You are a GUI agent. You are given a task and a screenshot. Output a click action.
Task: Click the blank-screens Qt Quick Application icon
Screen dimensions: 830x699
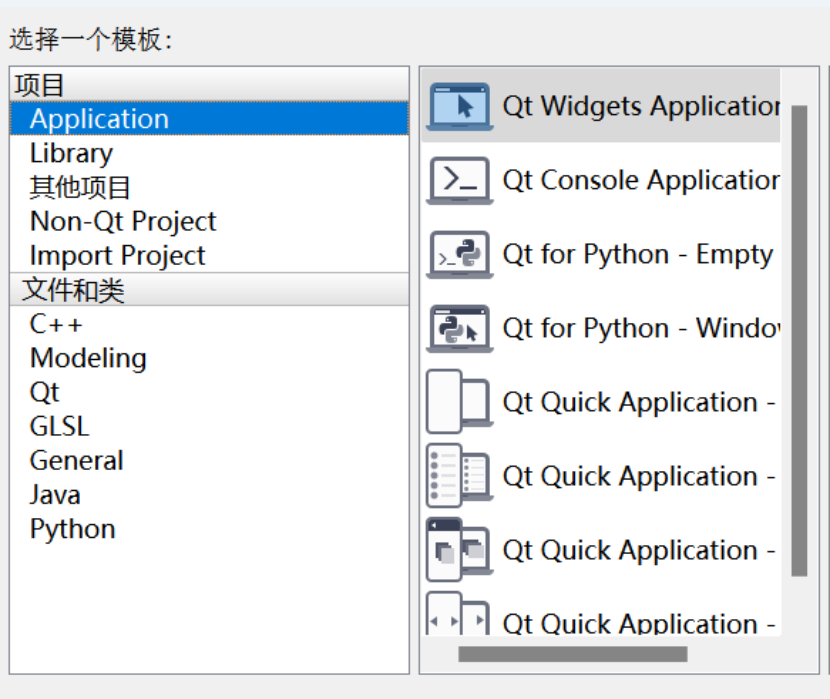[x=459, y=402]
